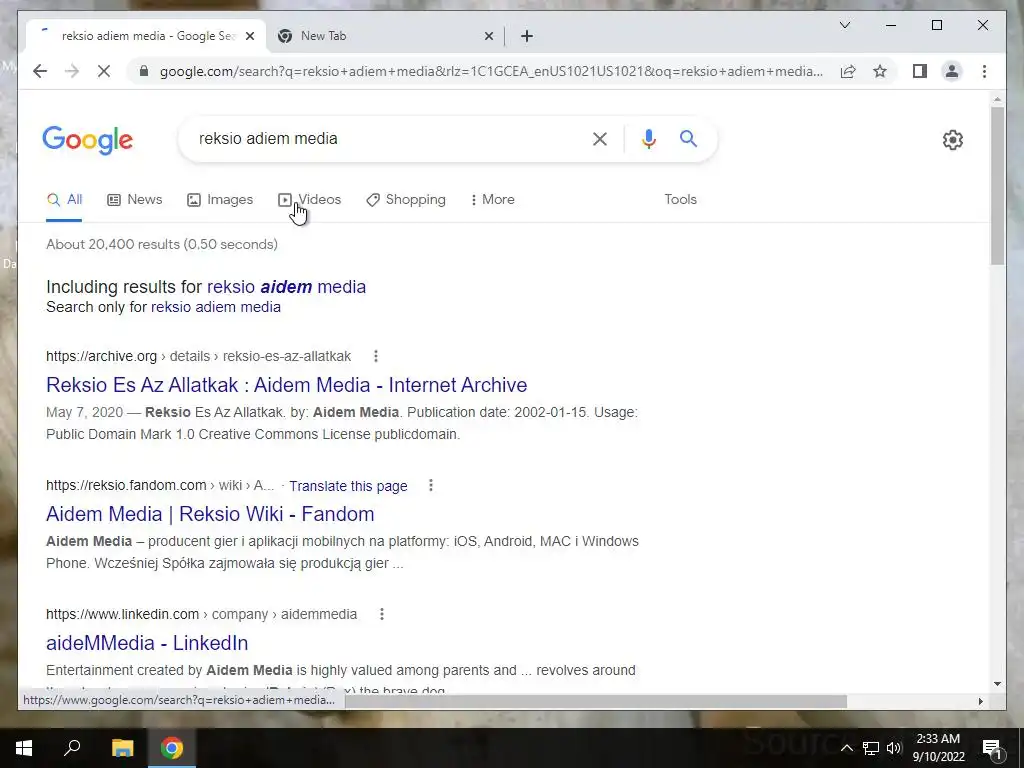Image resolution: width=1024 pixels, height=768 pixels.
Task: Show hidden tray icons
Action: click(x=846, y=748)
